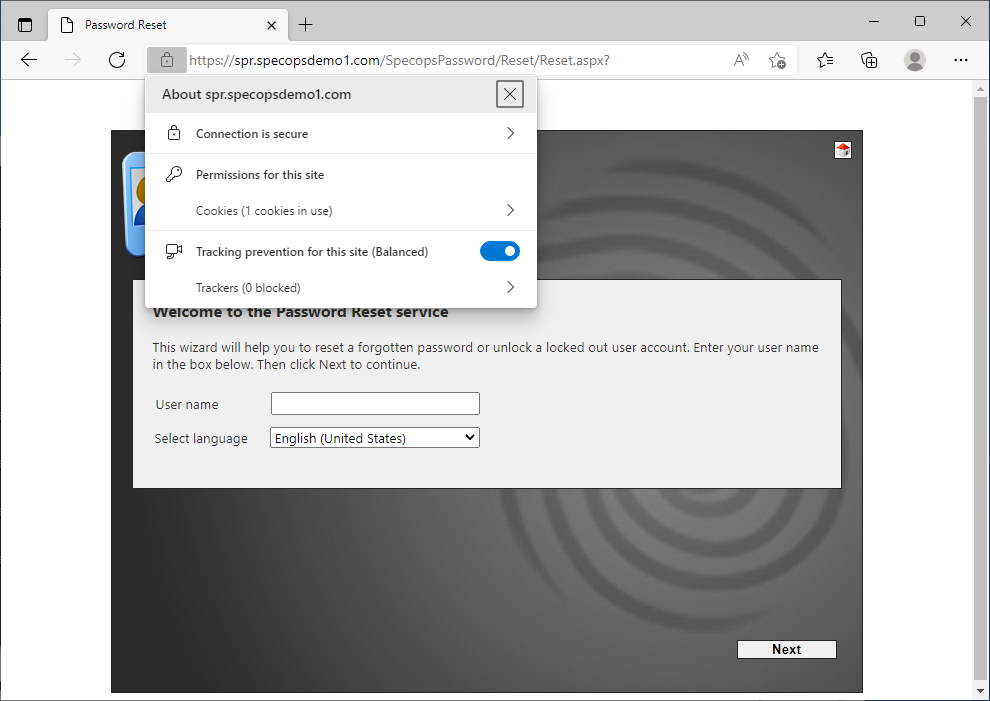Refresh the Password Reset page
Viewport: 990px width, 701px height.
pyautogui.click(x=117, y=60)
